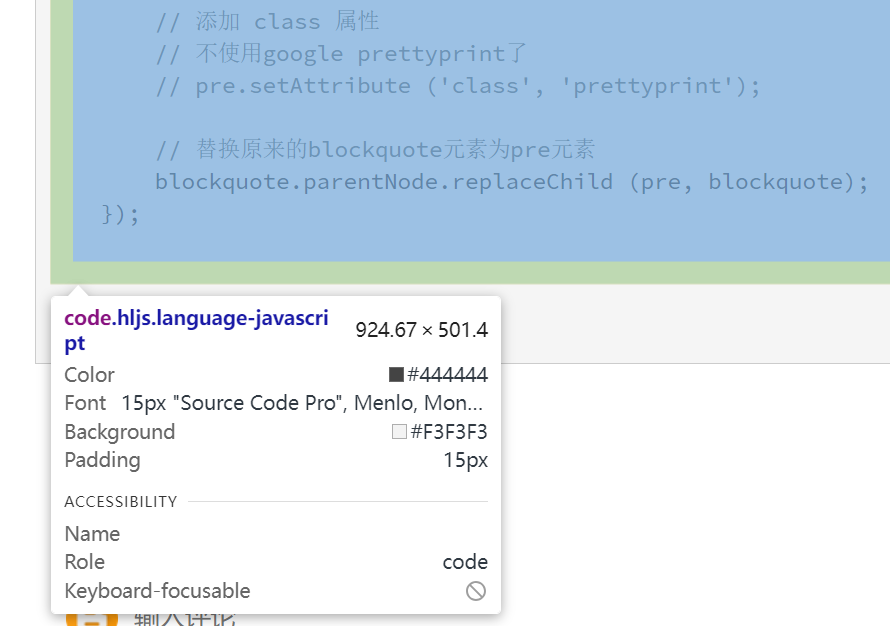Screen dimensions: 890x626
Task: Click the 924.67 × 501.4 dimensions text
Action: (x=421, y=330)
